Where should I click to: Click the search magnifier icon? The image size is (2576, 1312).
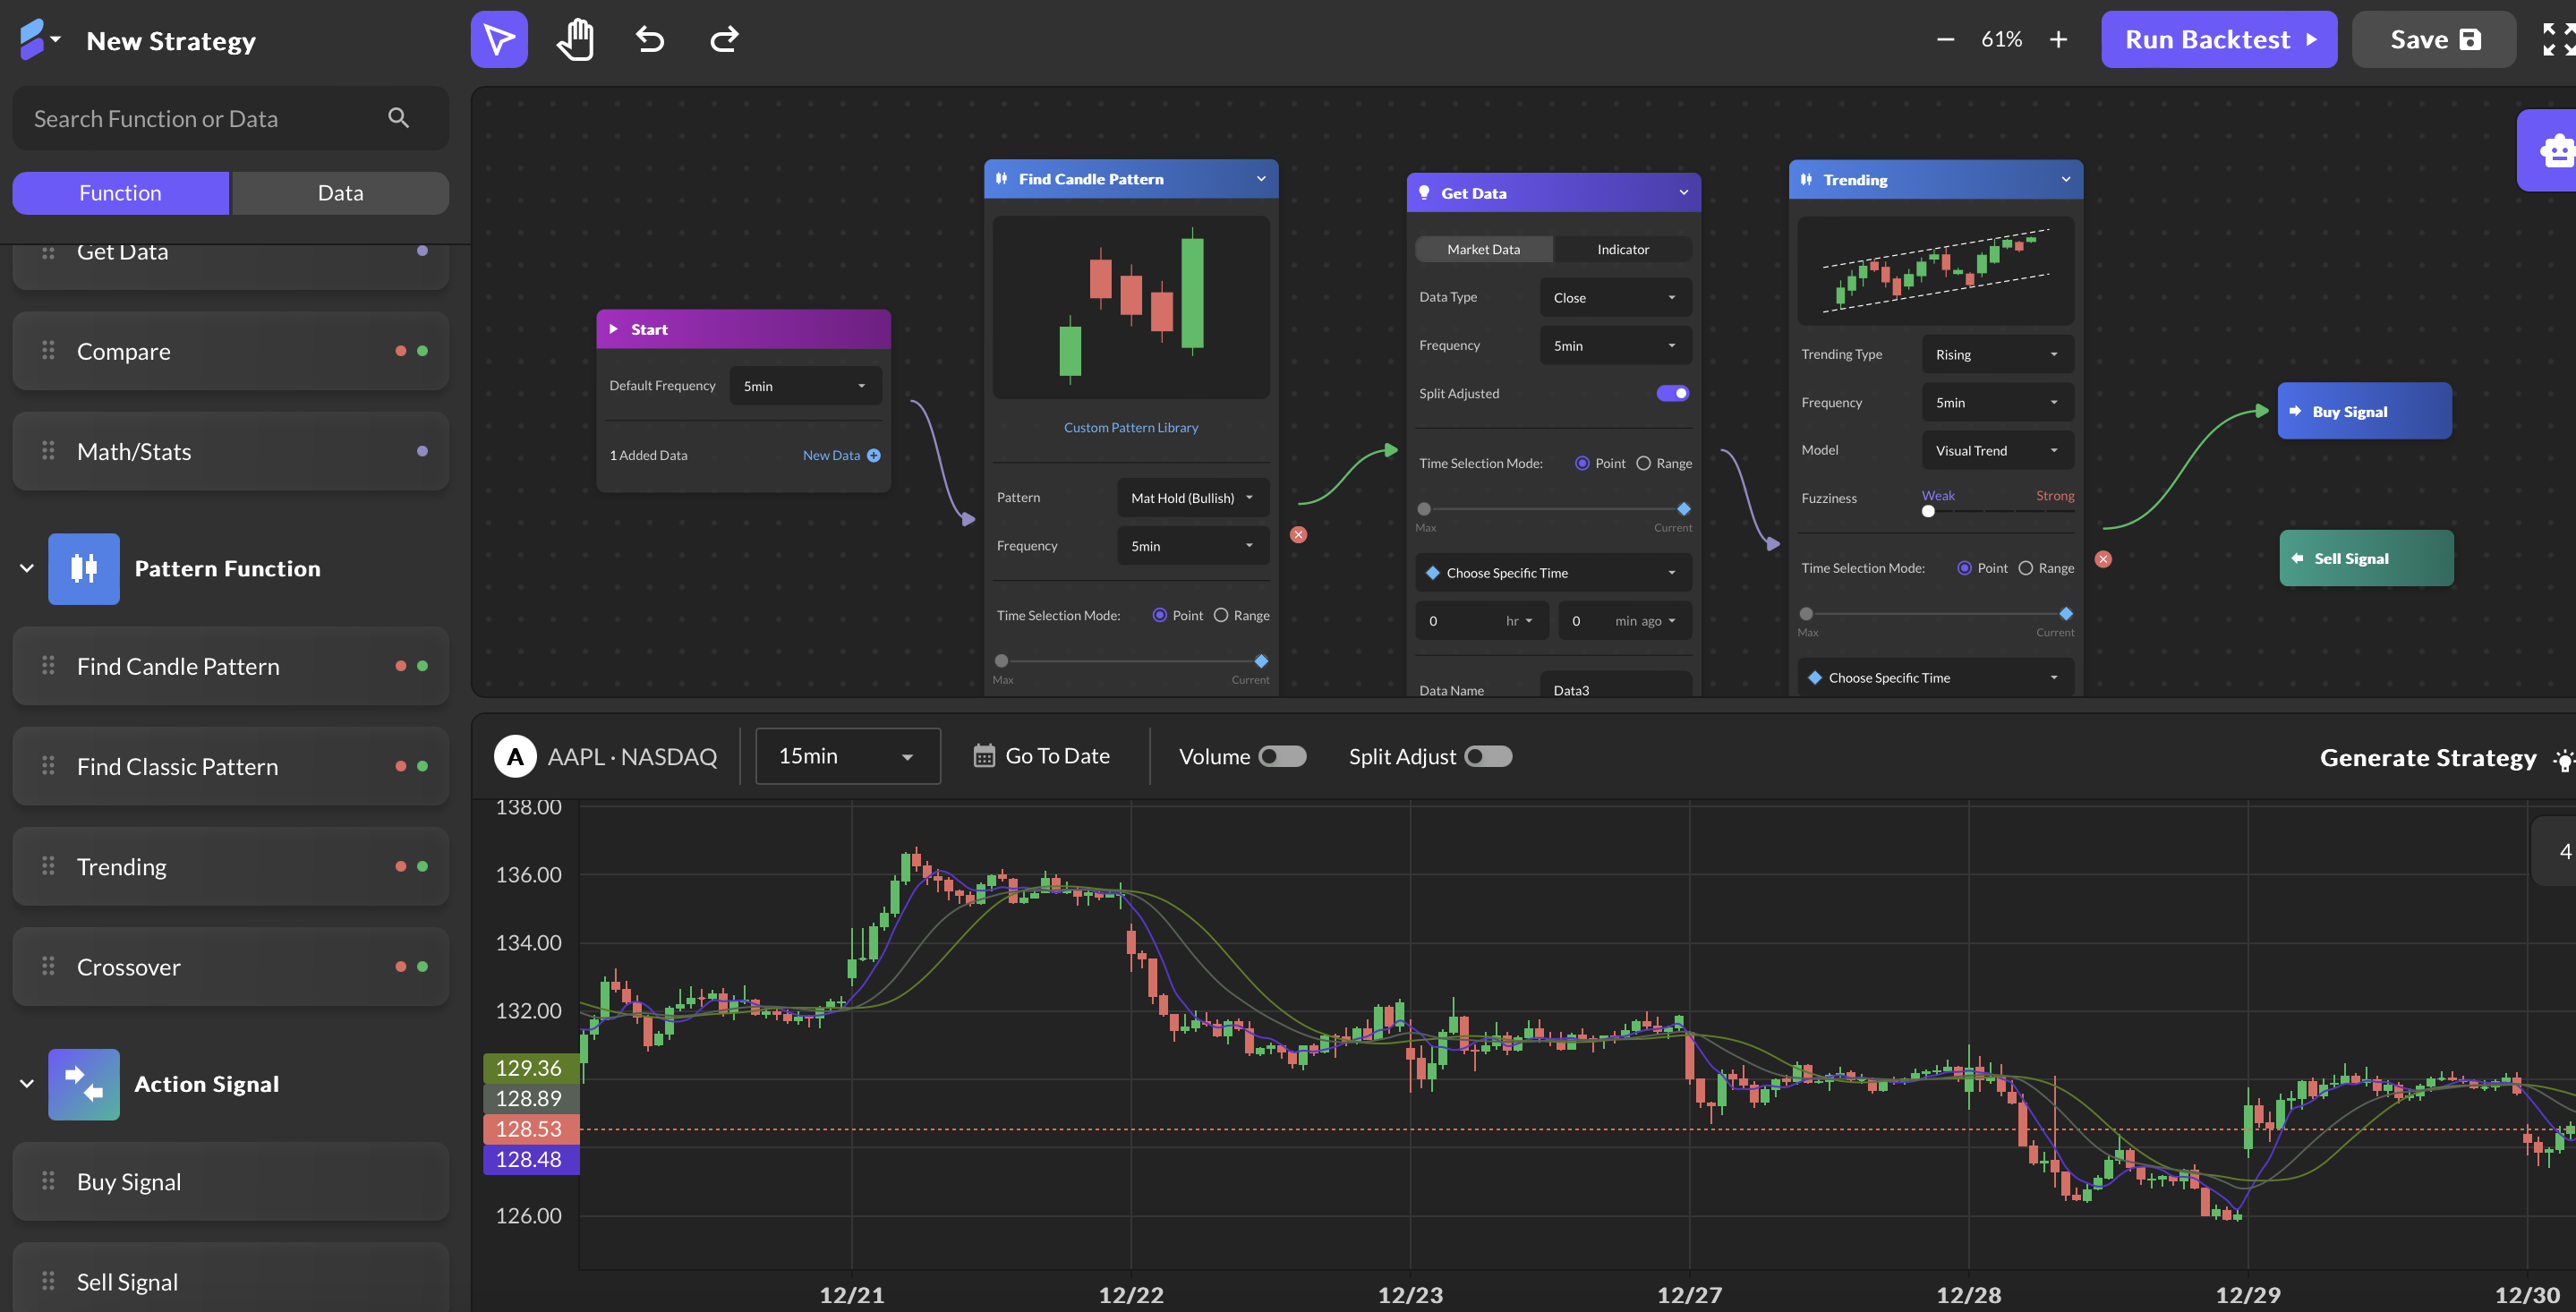pos(398,118)
